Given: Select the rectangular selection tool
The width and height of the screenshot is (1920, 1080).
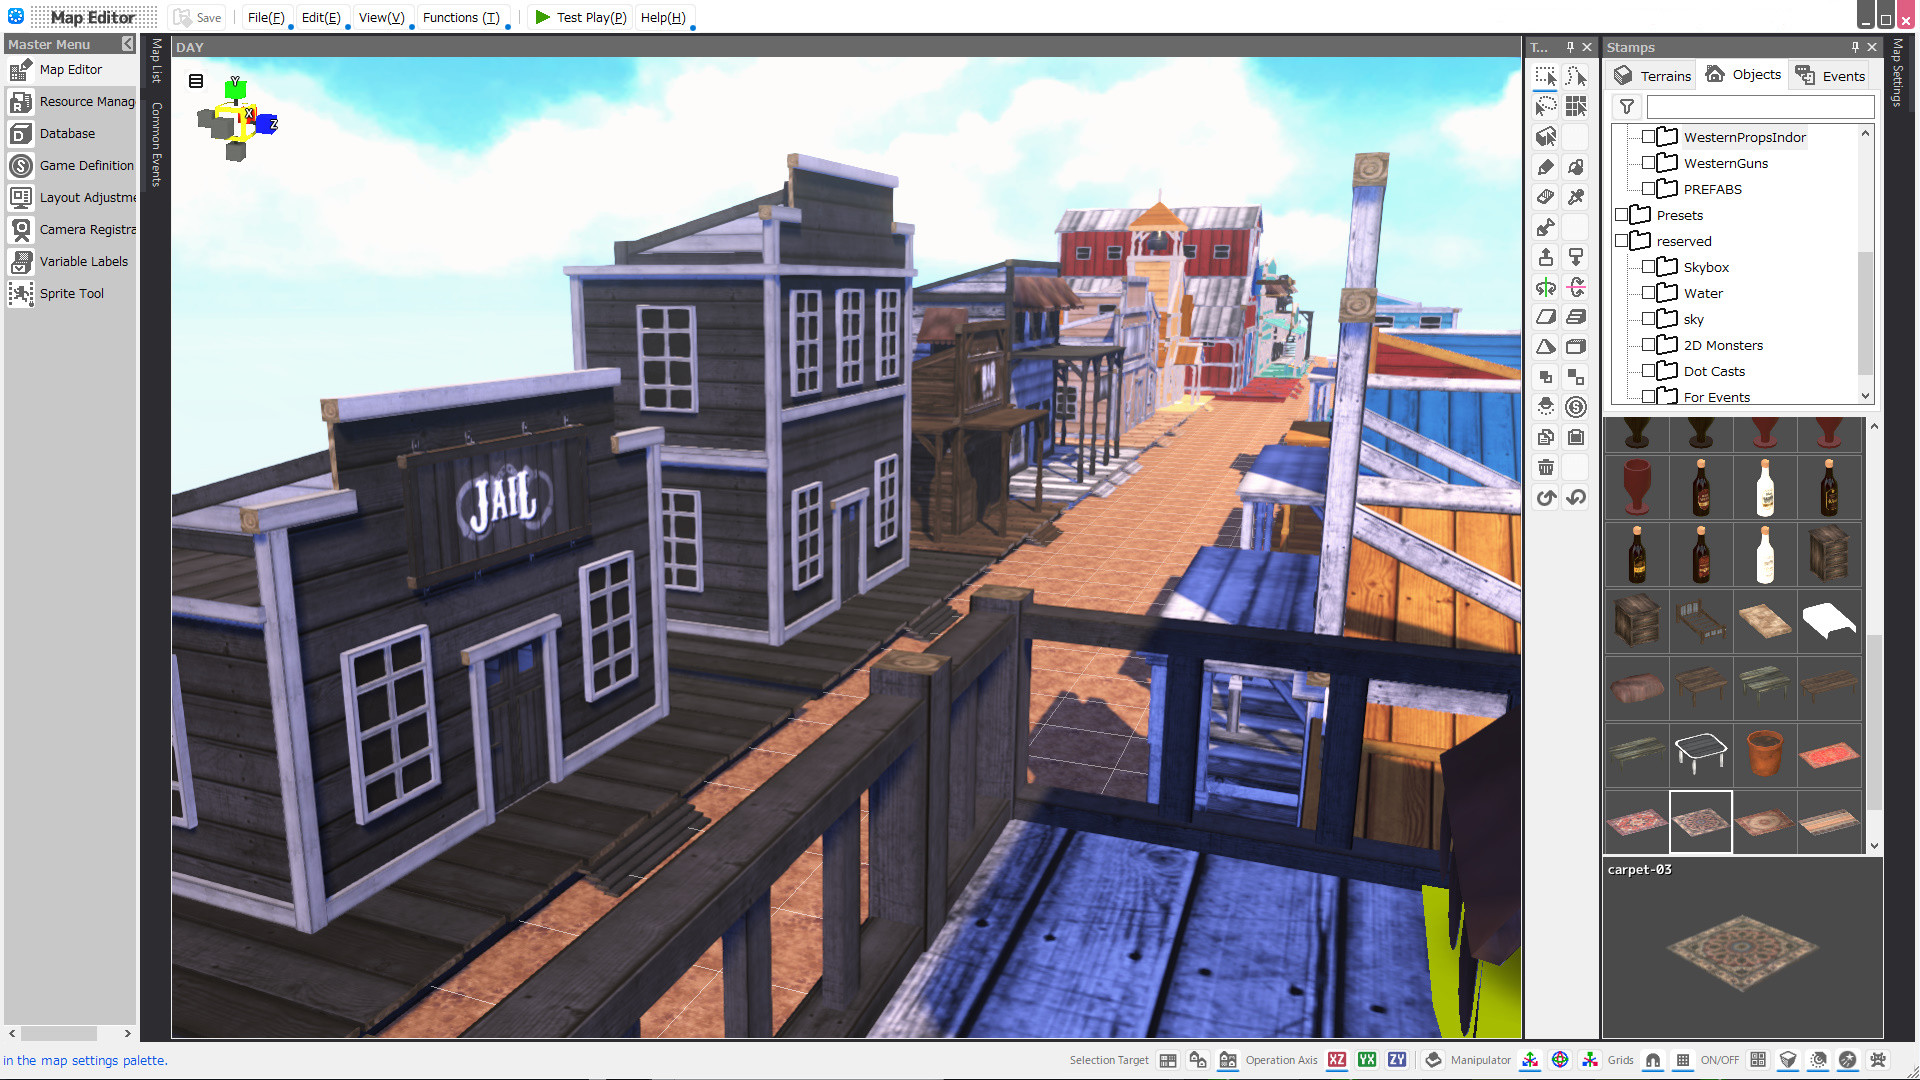Looking at the screenshot, I should (x=1545, y=75).
